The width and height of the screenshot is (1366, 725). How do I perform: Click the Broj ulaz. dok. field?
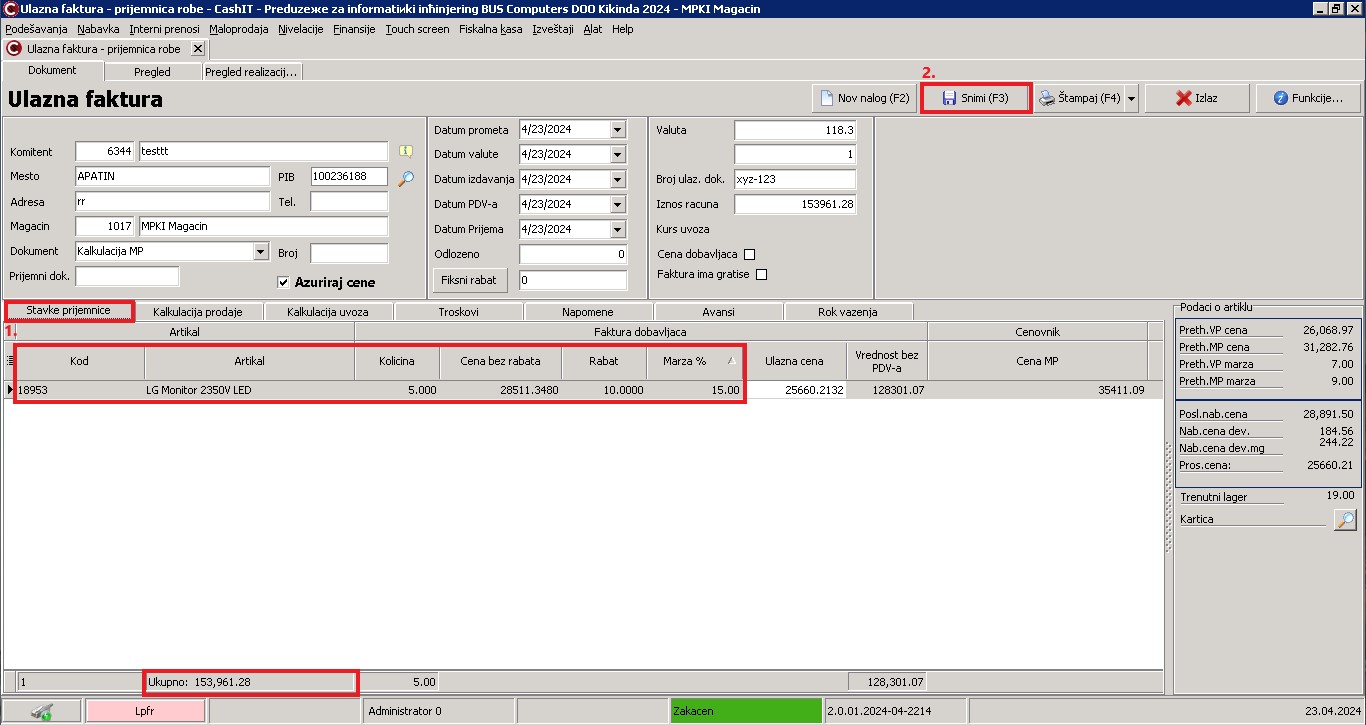[x=795, y=179]
